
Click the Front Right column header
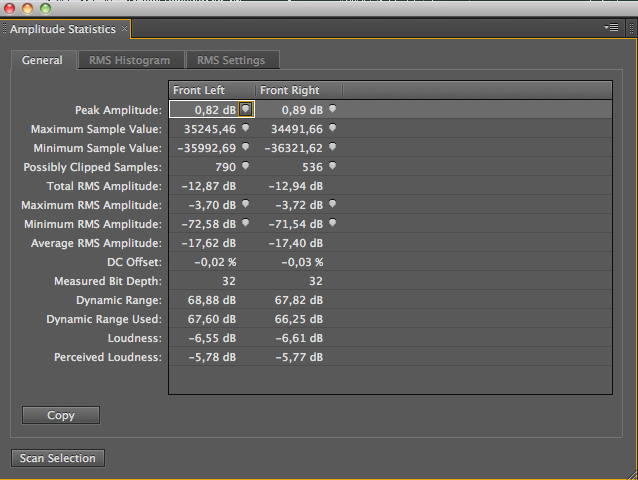[298, 91]
